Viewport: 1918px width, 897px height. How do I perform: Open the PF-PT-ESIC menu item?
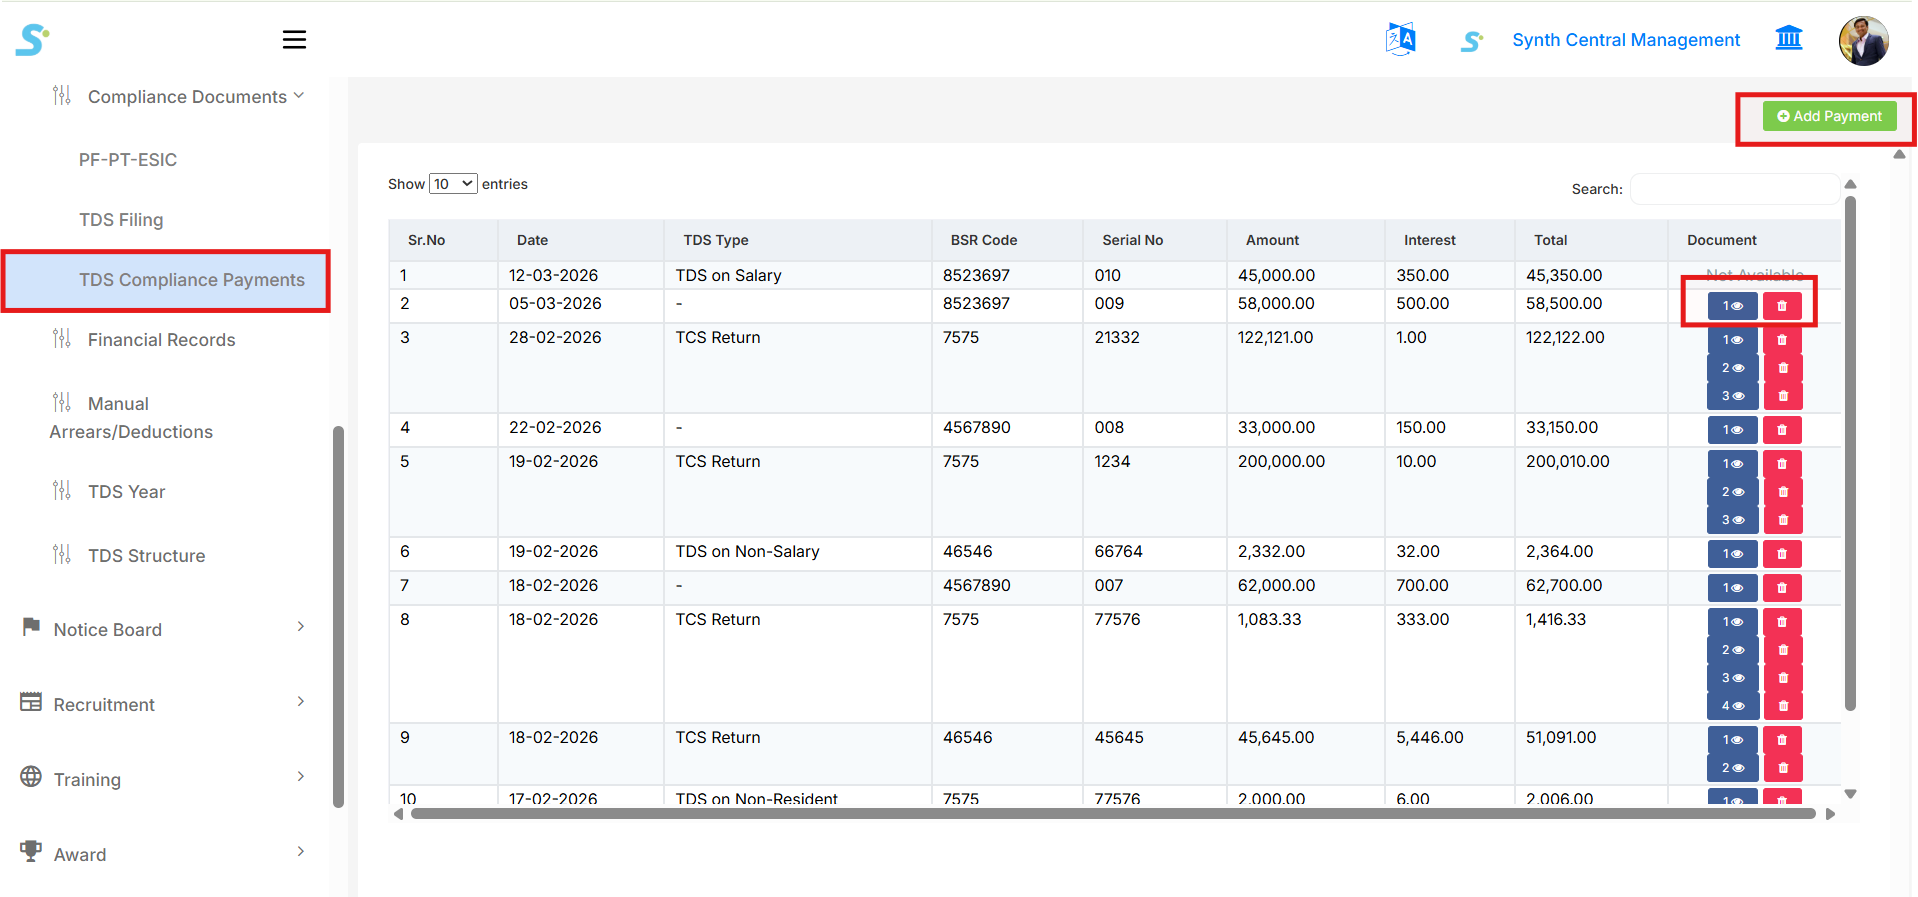click(x=128, y=160)
